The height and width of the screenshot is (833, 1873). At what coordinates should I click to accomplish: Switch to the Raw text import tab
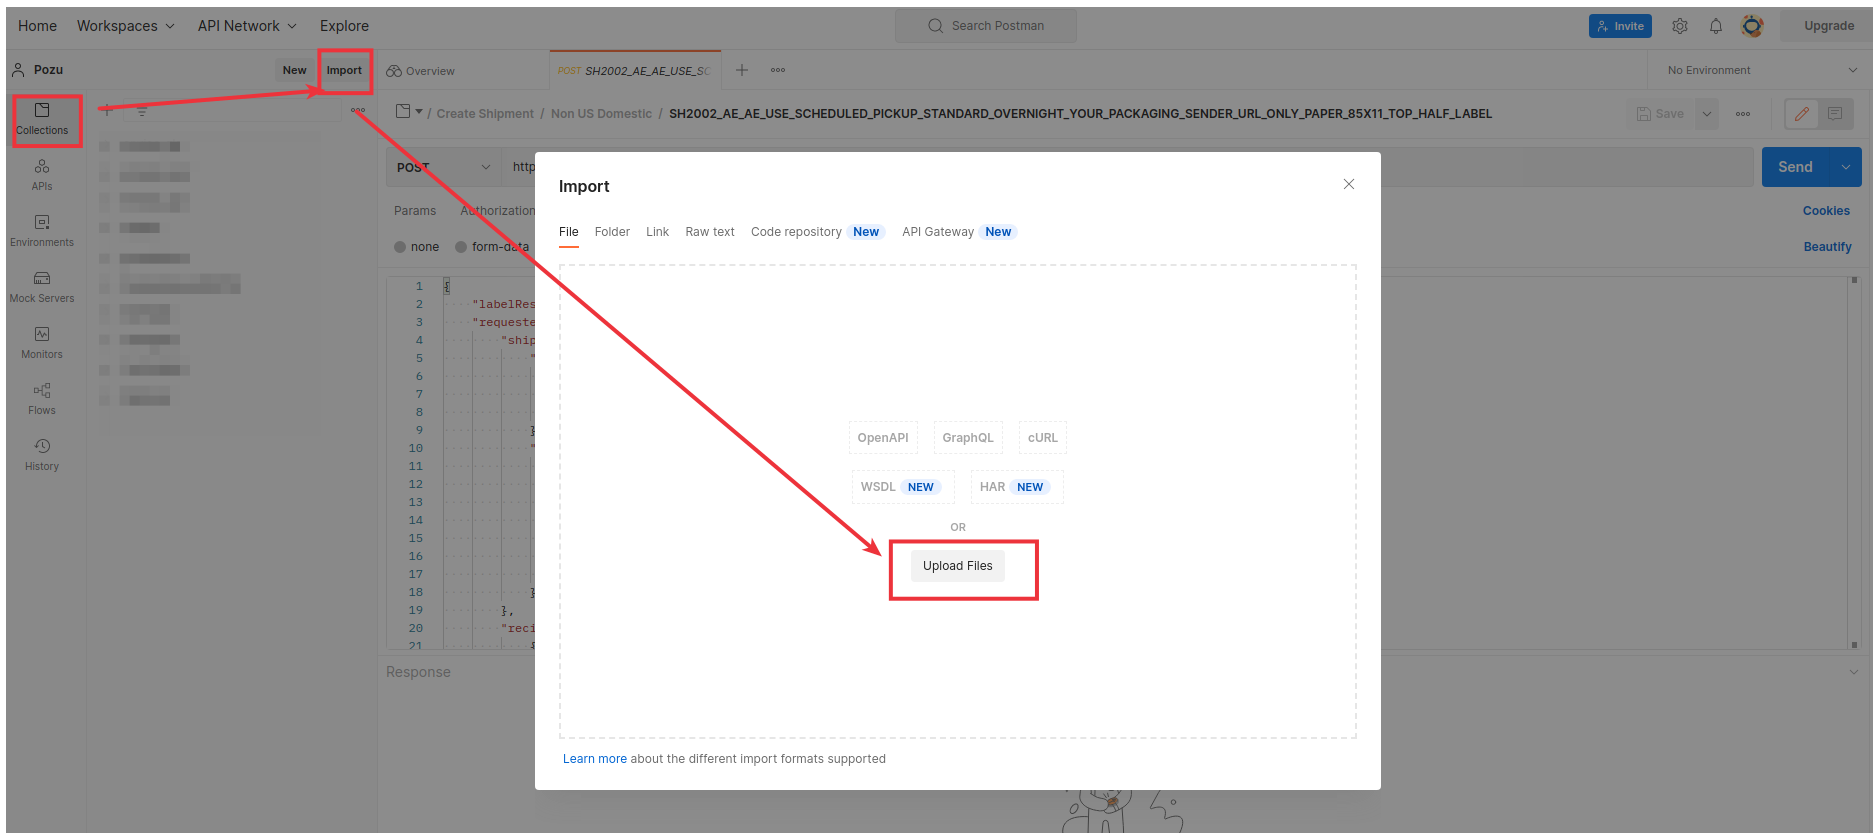click(x=710, y=232)
